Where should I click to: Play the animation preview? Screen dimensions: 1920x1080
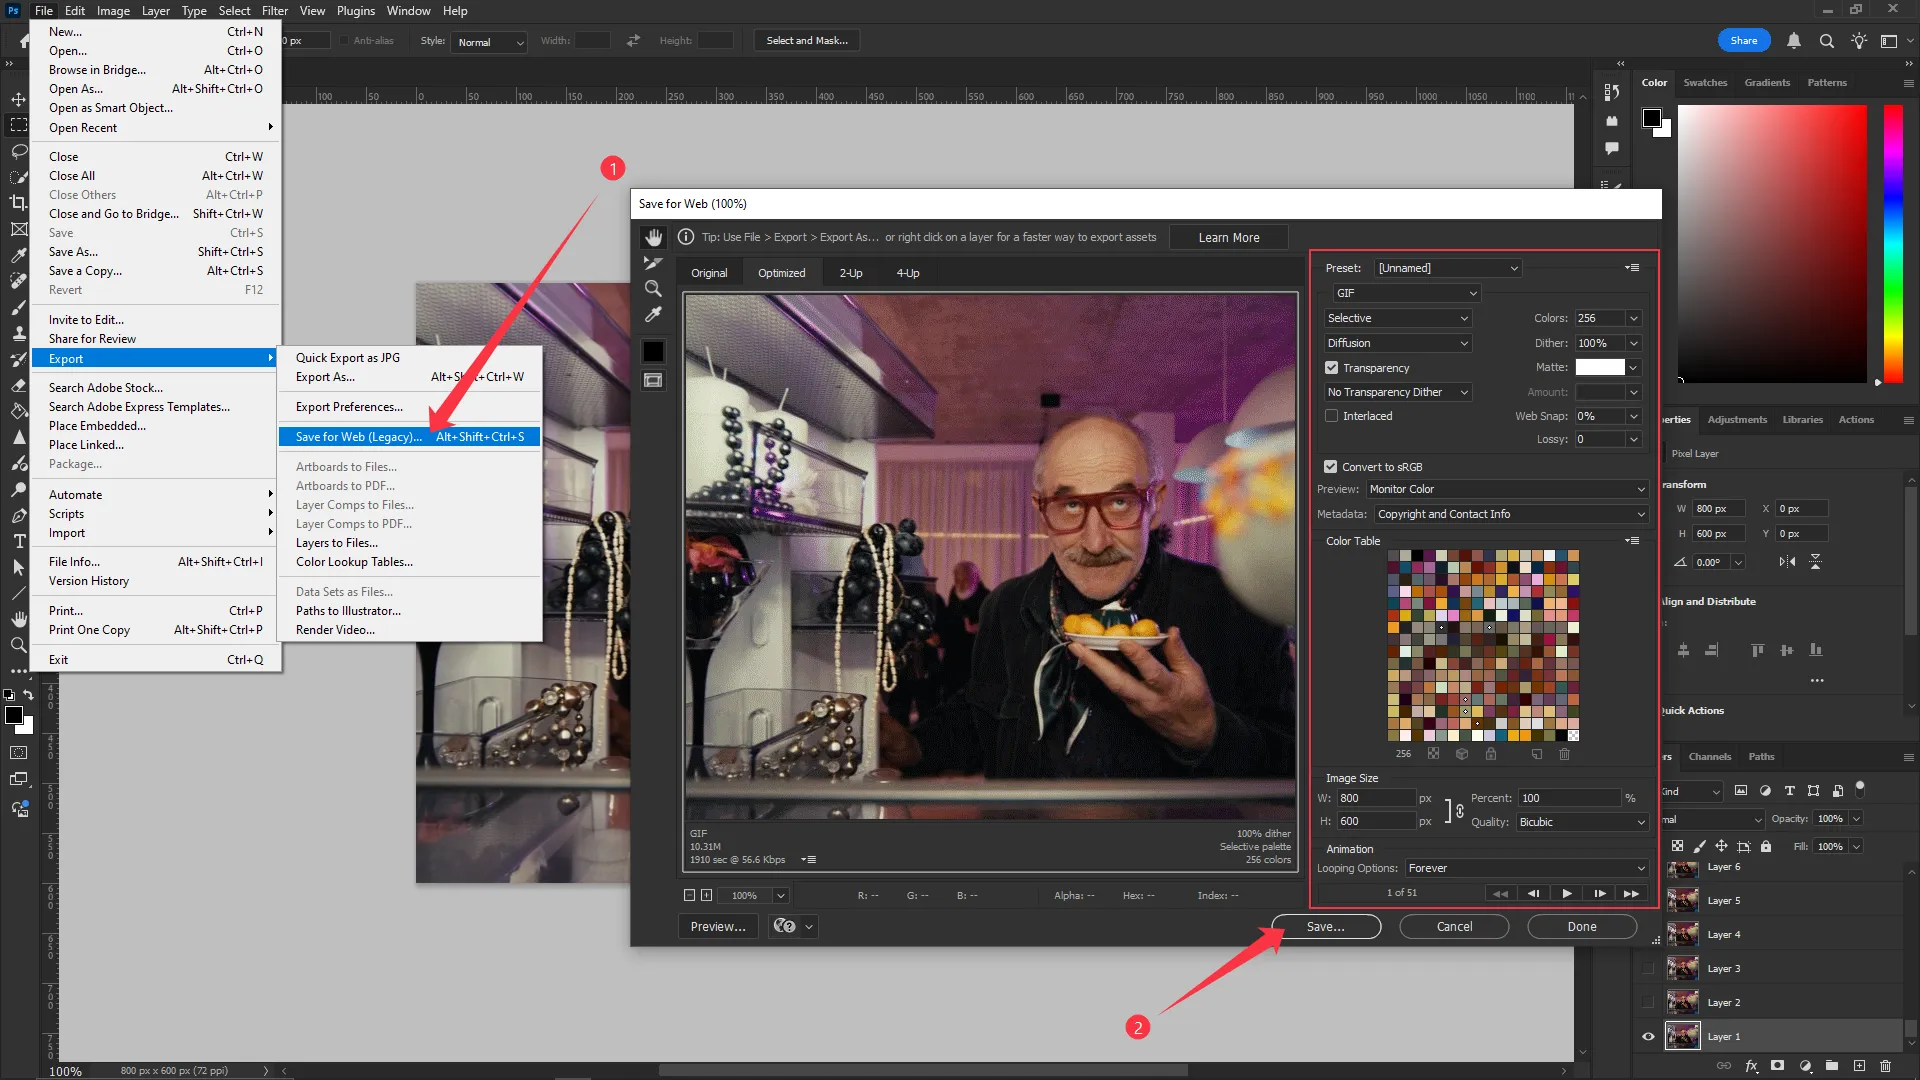[x=1566, y=893]
